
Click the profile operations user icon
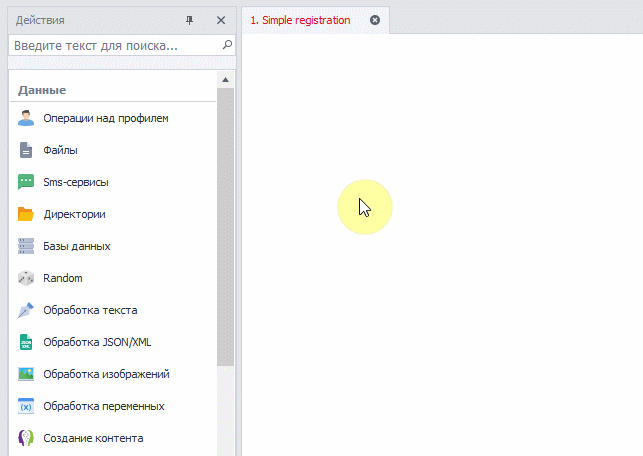26,118
